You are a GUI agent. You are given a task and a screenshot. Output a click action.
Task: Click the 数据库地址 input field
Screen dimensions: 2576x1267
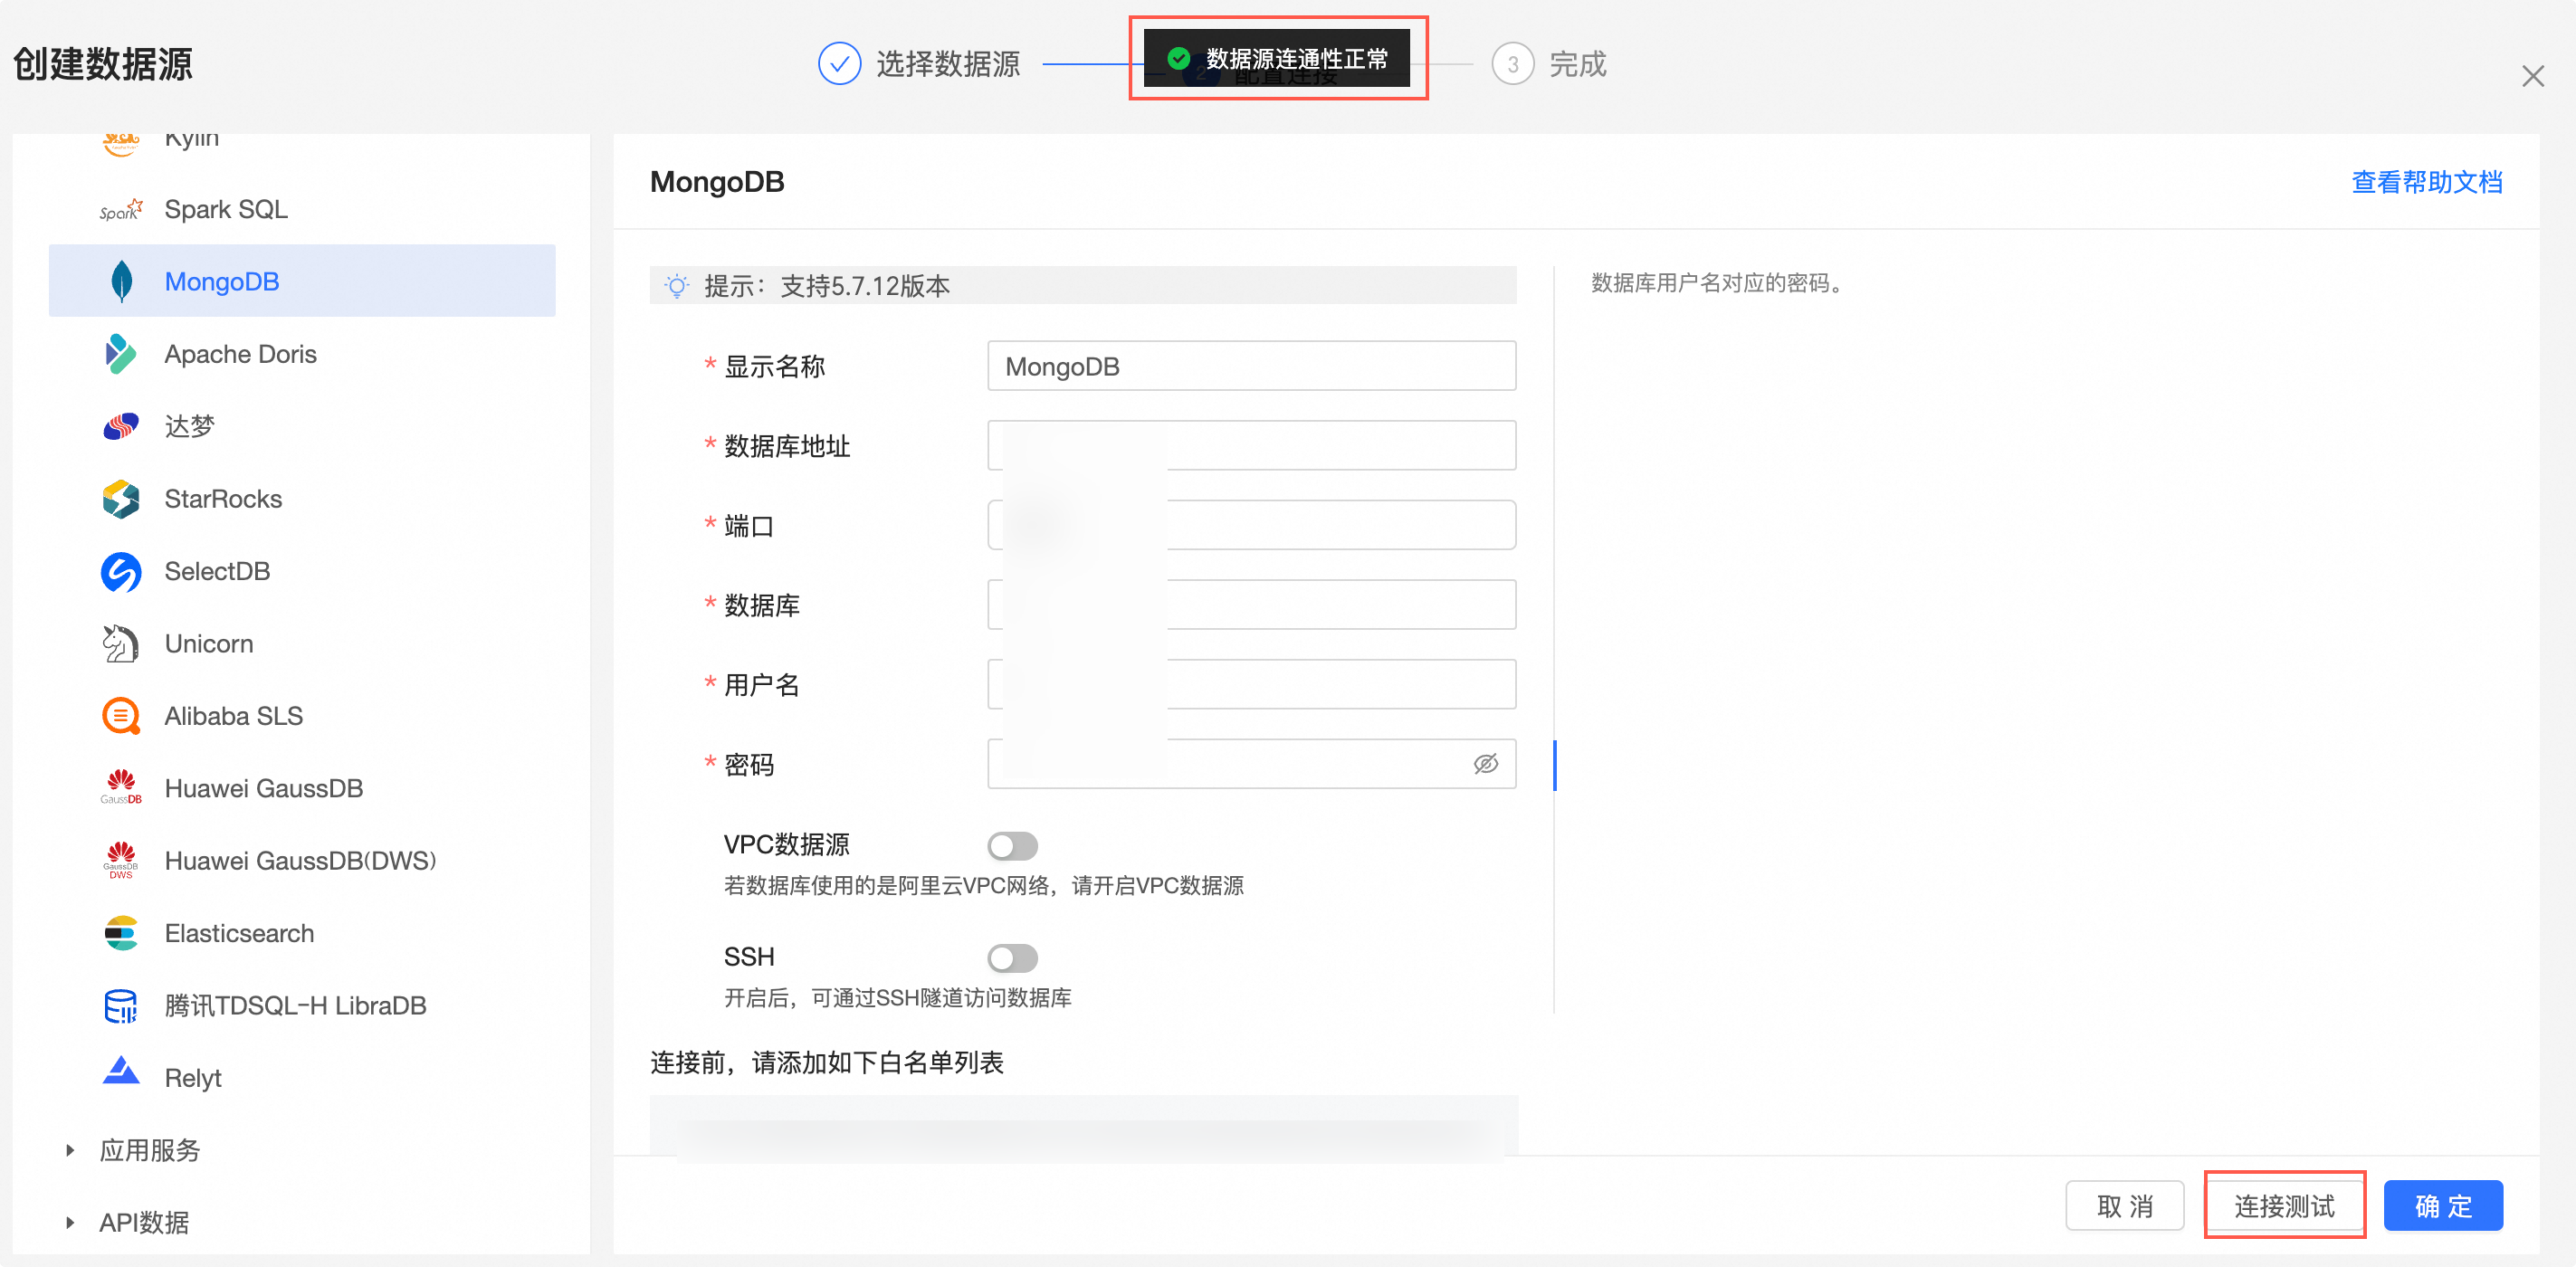tap(1251, 445)
